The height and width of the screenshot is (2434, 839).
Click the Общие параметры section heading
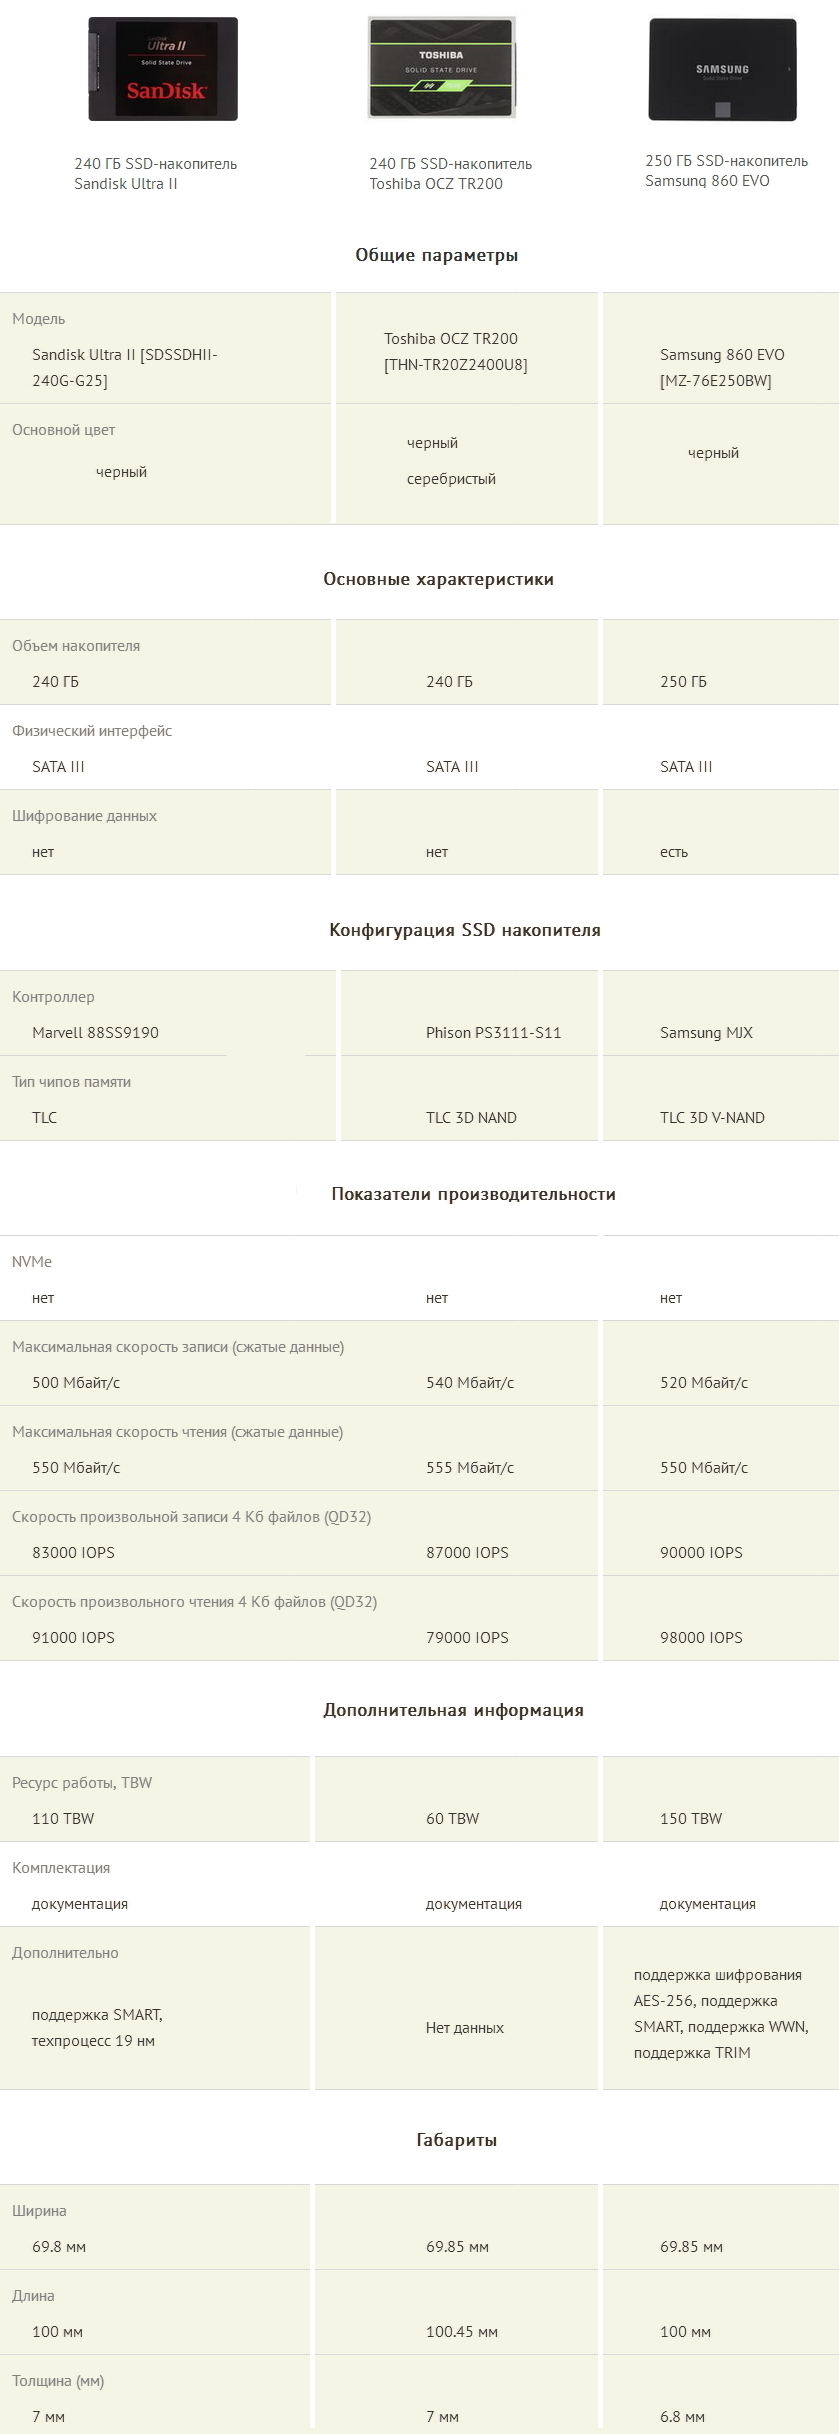[436, 255]
